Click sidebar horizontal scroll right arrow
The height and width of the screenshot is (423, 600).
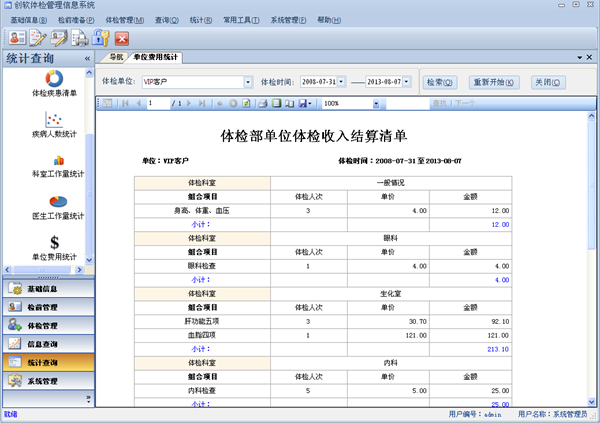pos(79,270)
